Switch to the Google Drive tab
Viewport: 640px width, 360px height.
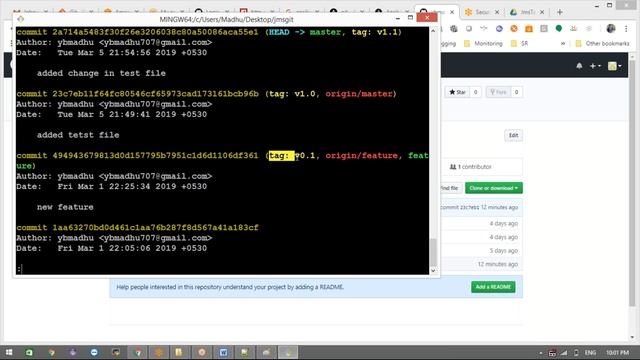tap(527, 12)
